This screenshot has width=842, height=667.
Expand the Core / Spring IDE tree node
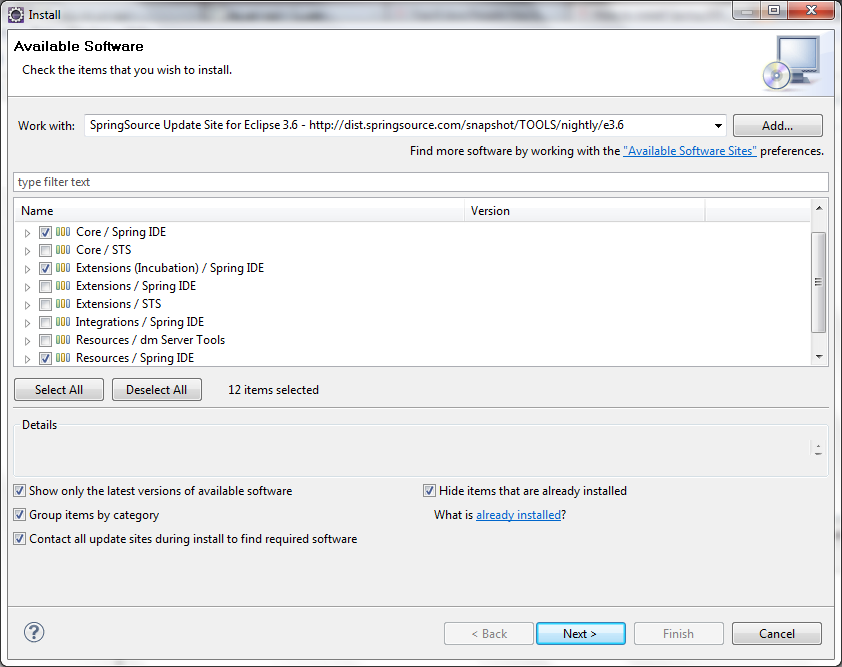pyautogui.click(x=27, y=231)
